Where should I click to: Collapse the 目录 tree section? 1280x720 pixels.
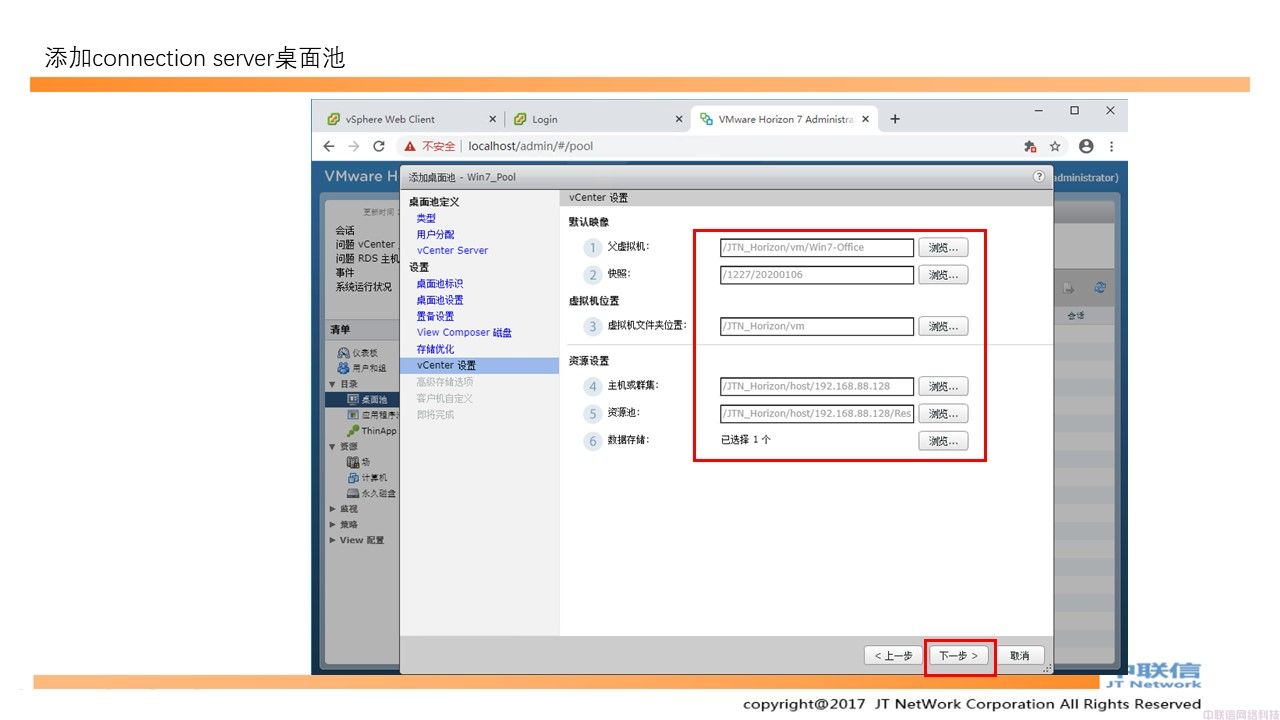click(x=333, y=384)
